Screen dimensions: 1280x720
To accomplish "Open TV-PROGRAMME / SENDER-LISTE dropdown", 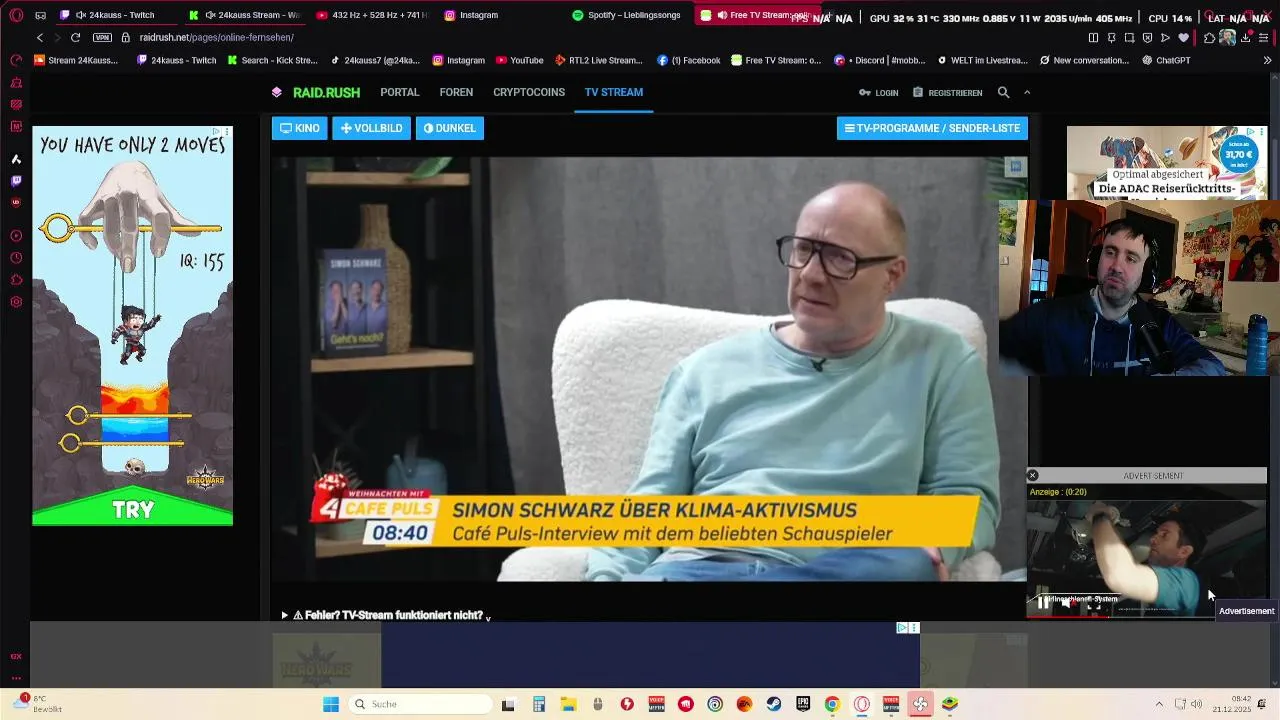I will [x=932, y=128].
